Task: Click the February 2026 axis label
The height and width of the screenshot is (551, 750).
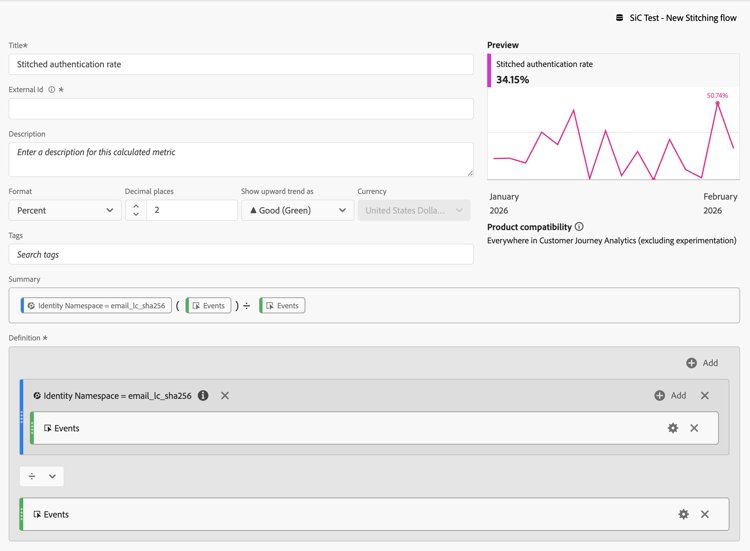Action: (x=720, y=203)
